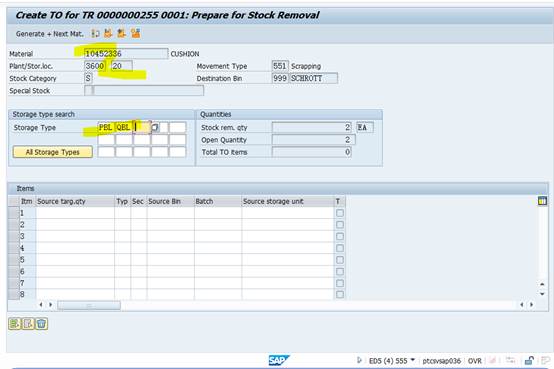Toggle the OVR insert mode indicator

(x=475, y=361)
